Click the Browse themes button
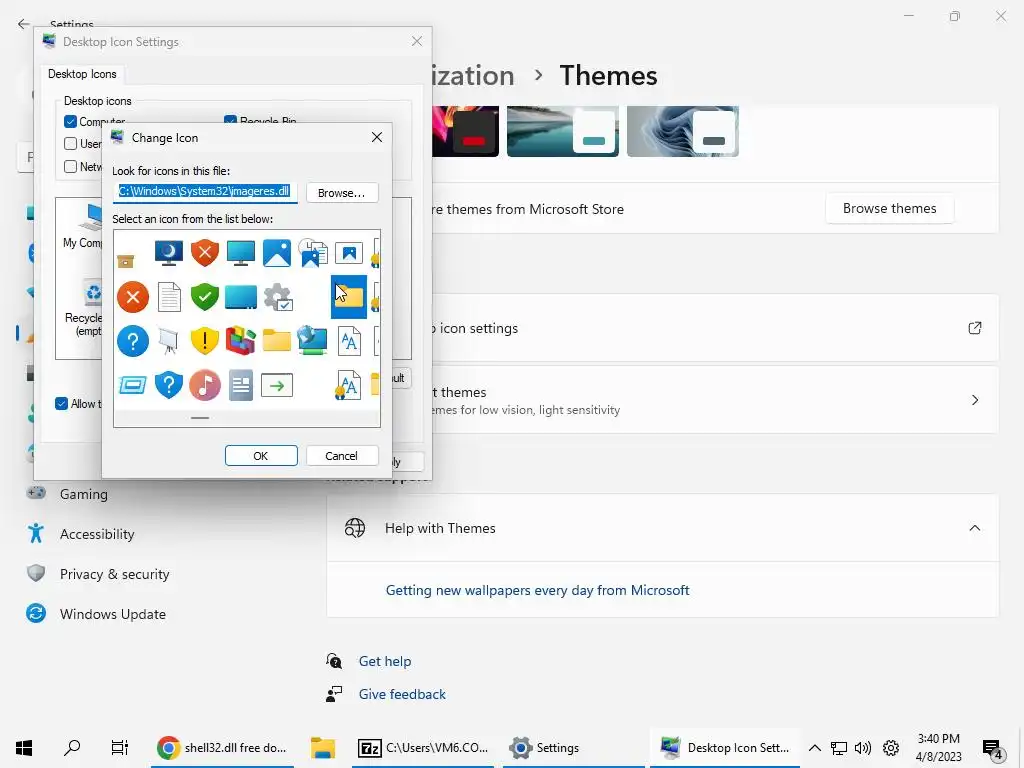The image size is (1024, 768). pos(889,208)
